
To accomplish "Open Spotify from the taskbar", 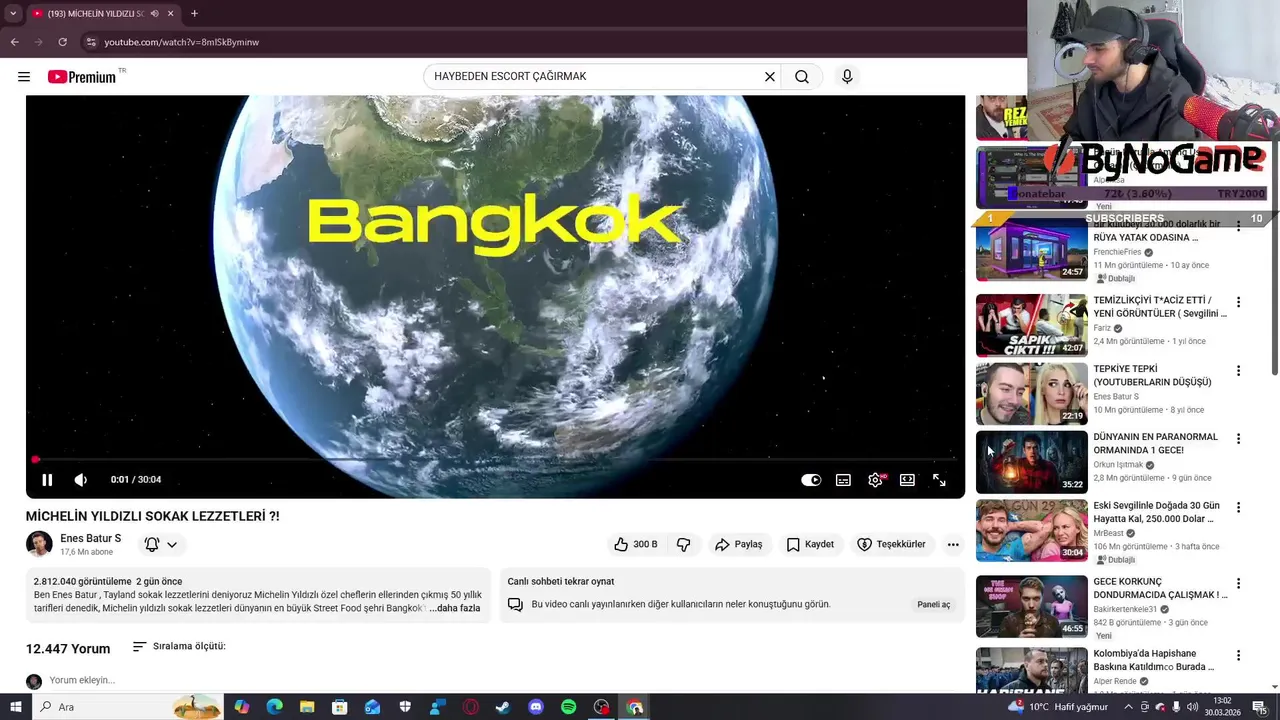I will (568, 707).
